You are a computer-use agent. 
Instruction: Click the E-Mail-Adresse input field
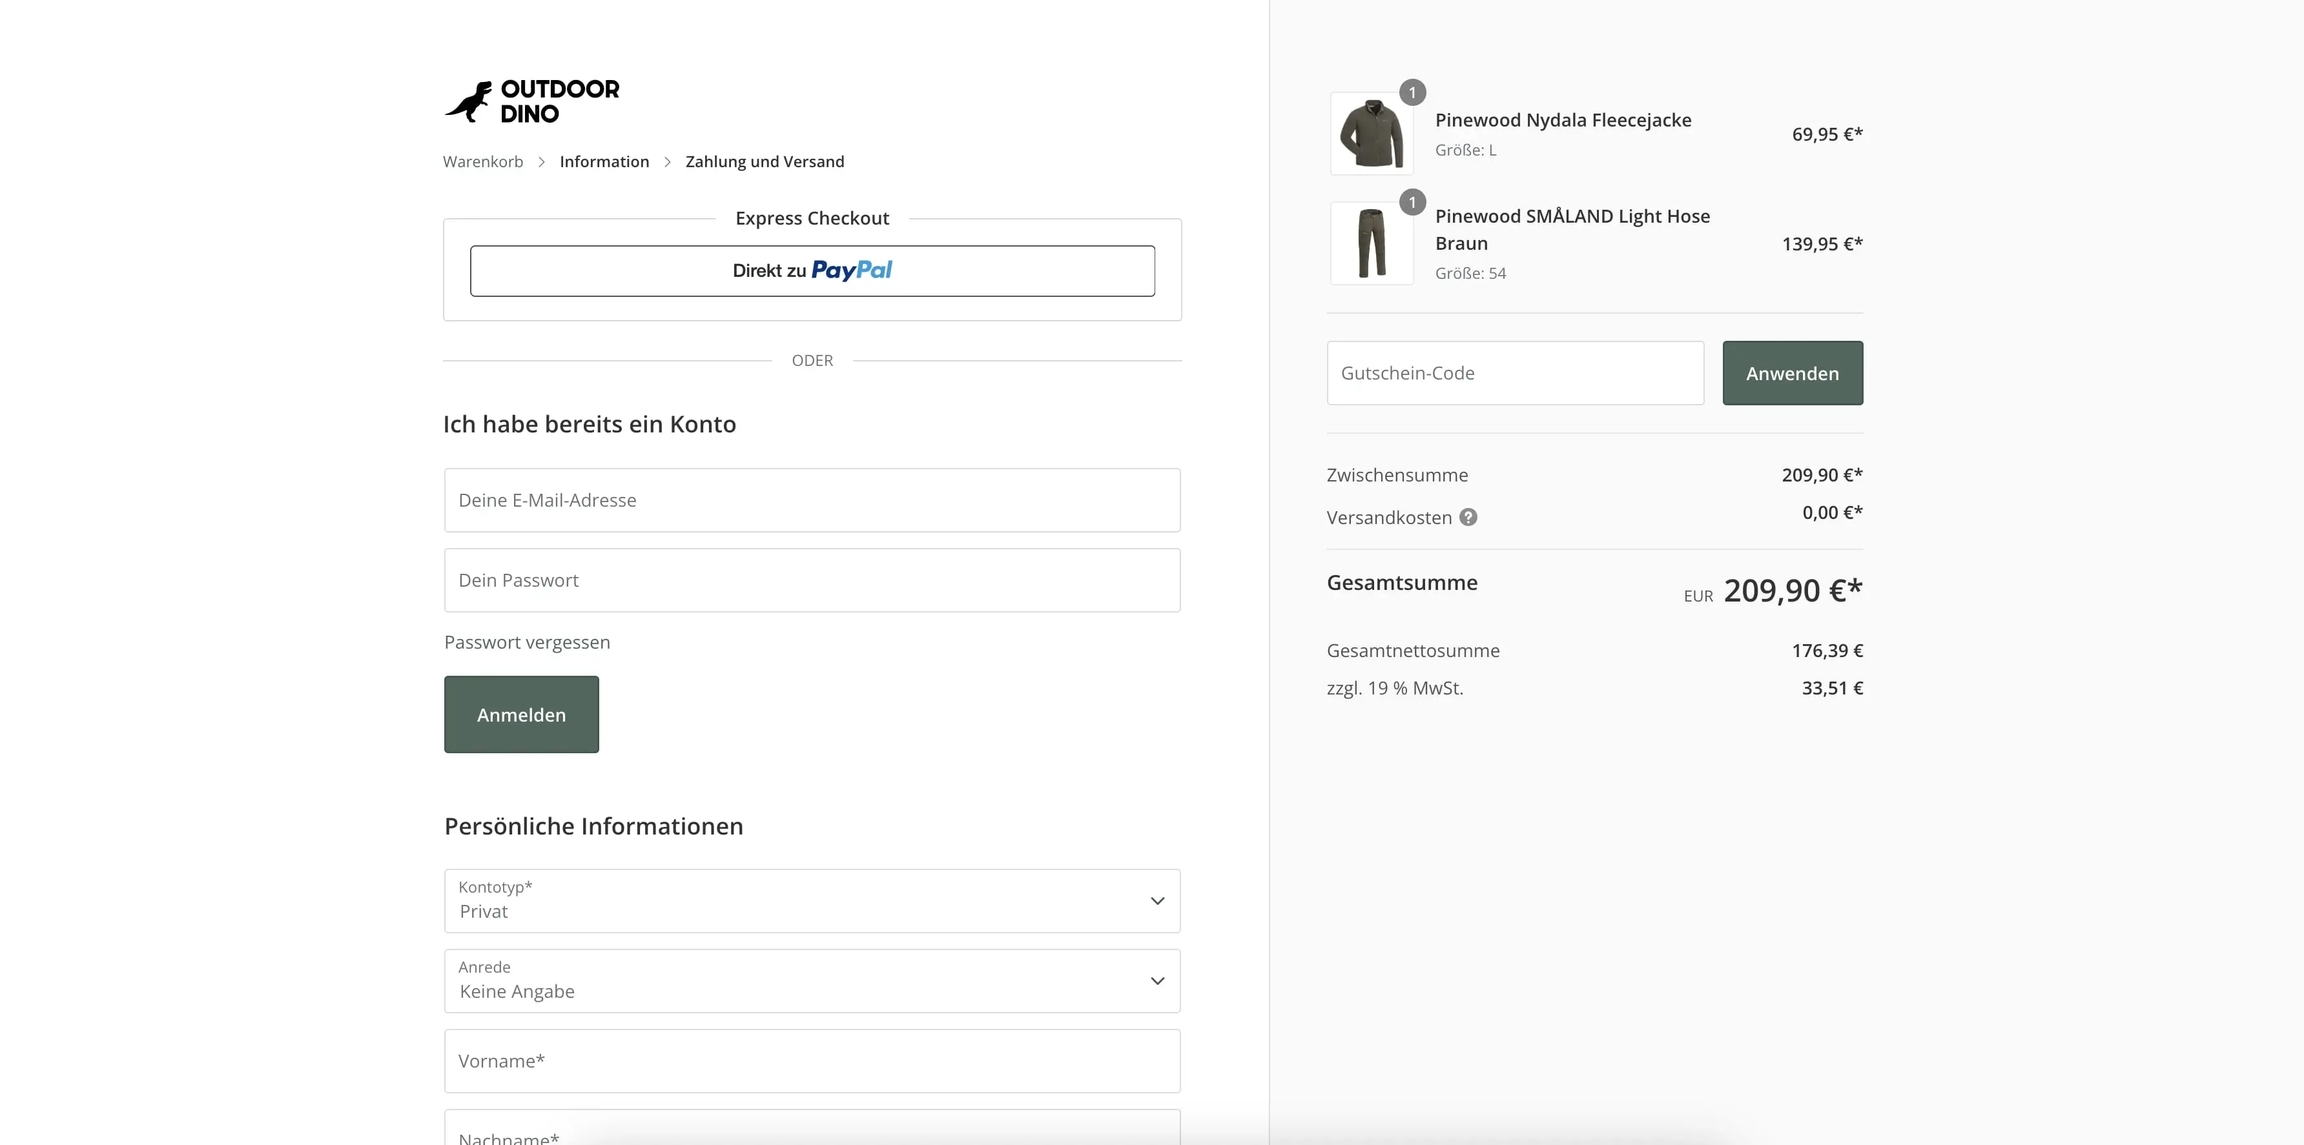pyautogui.click(x=811, y=500)
